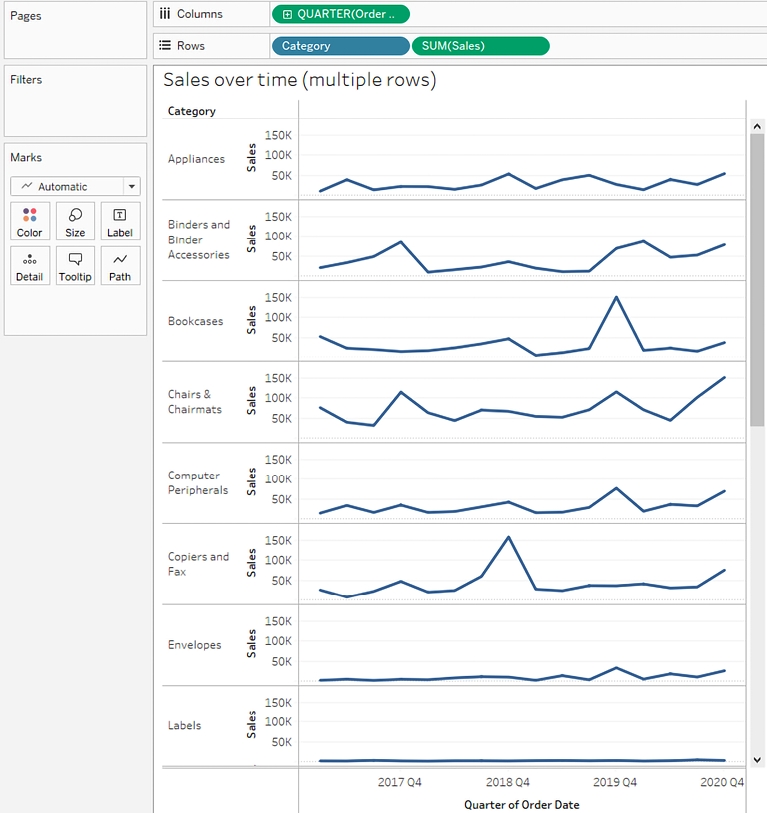Open the Tooltip marks card
This screenshot has height=813, width=767.
(75, 265)
